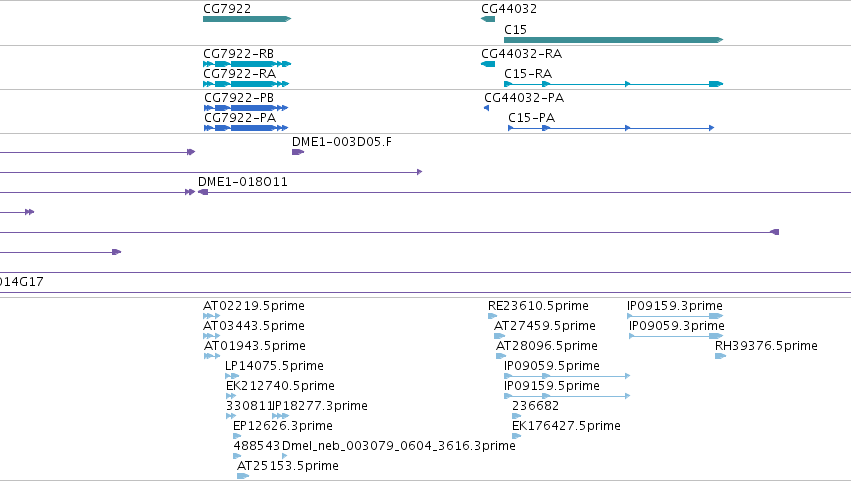Click the DME1-003D05.F label
The width and height of the screenshot is (851, 481).
click(342, 142)
